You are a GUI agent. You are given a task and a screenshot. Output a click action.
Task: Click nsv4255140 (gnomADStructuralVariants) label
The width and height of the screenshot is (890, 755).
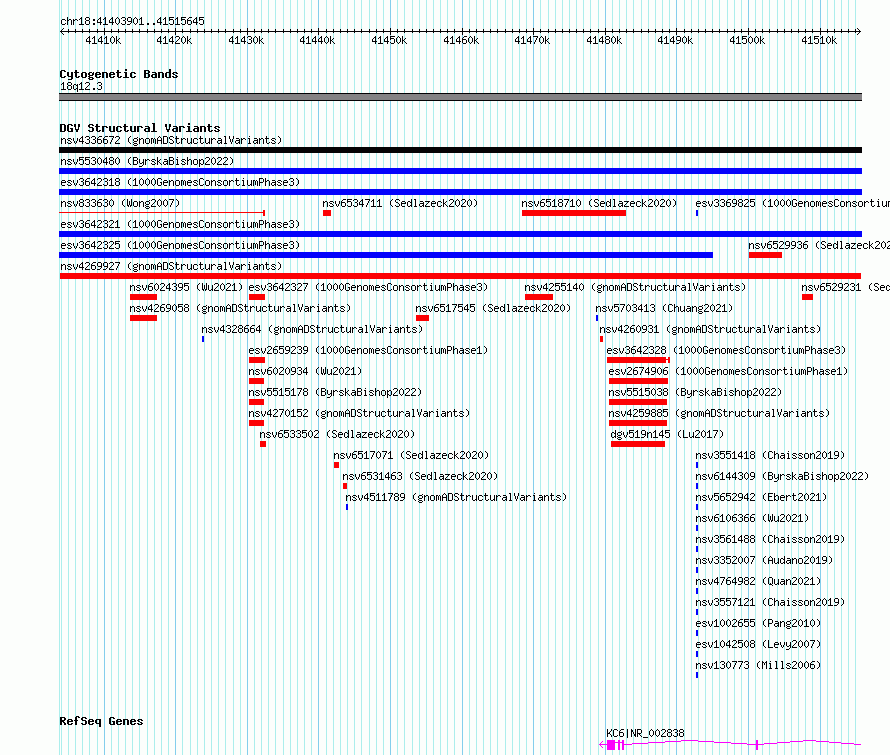click(635, 287)
